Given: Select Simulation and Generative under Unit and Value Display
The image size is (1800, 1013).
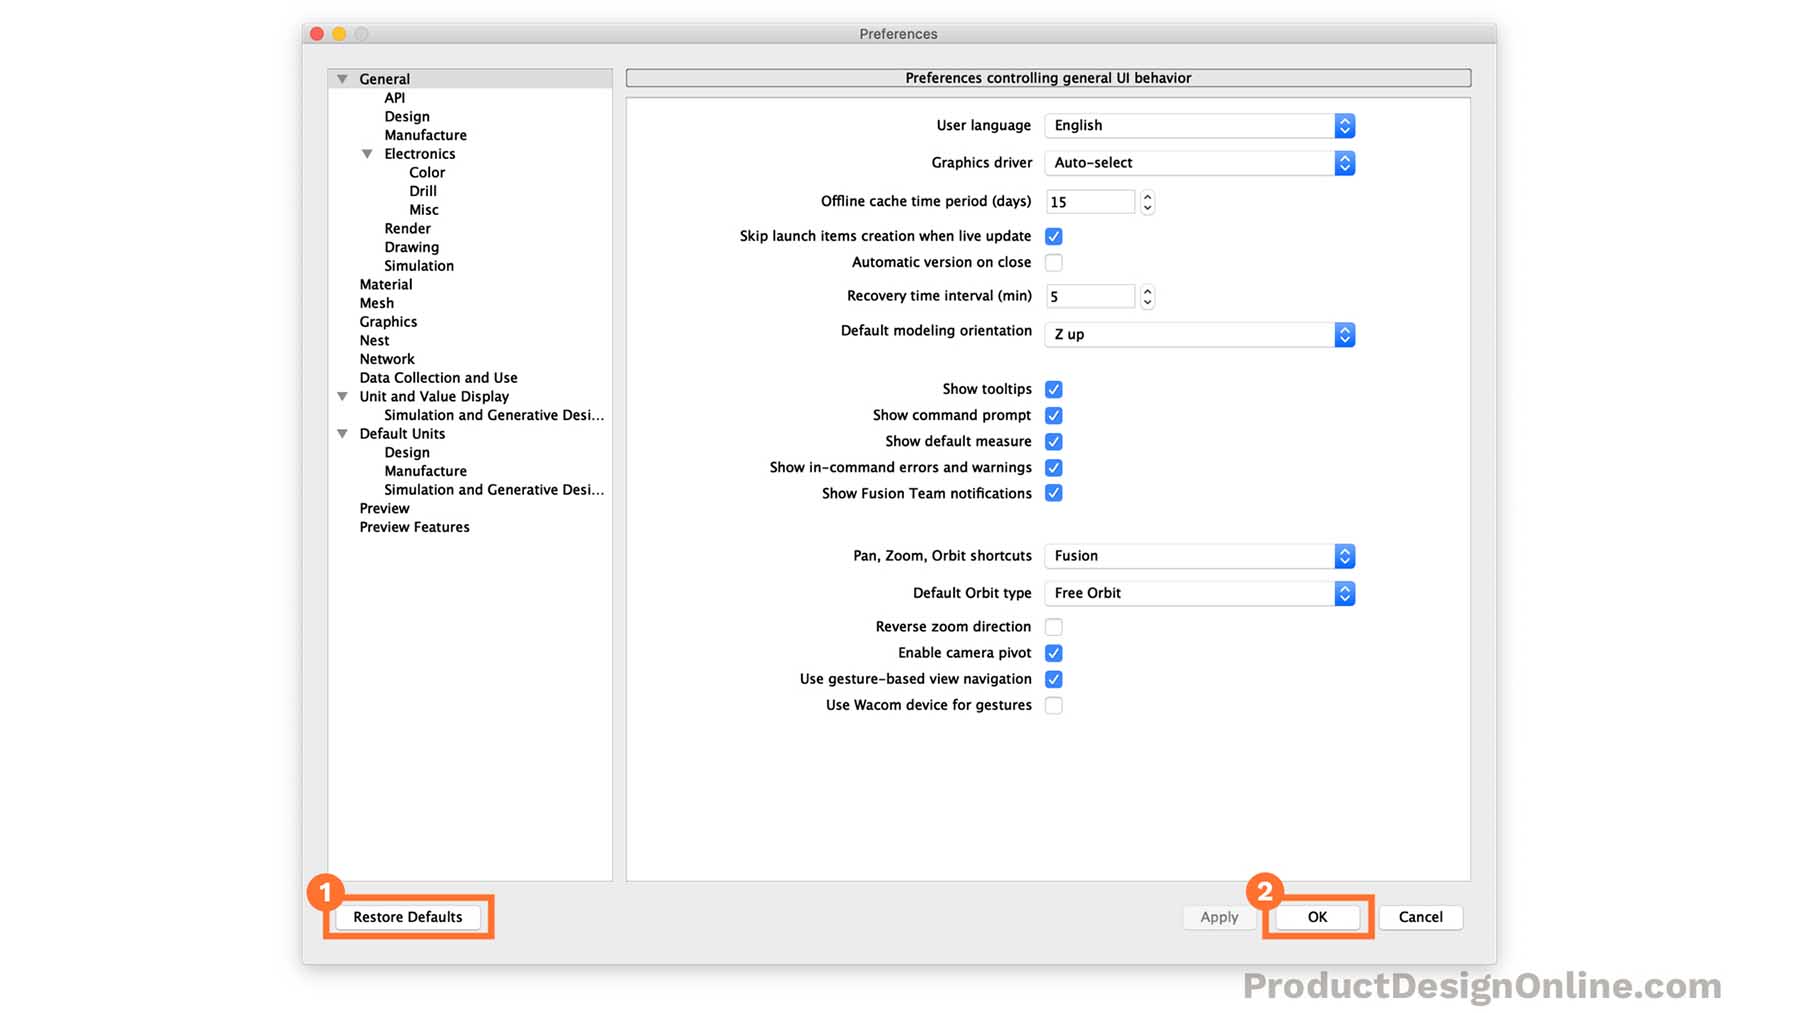Looking at the screenshot, I should pyautogui.click(x=494, y=415).
